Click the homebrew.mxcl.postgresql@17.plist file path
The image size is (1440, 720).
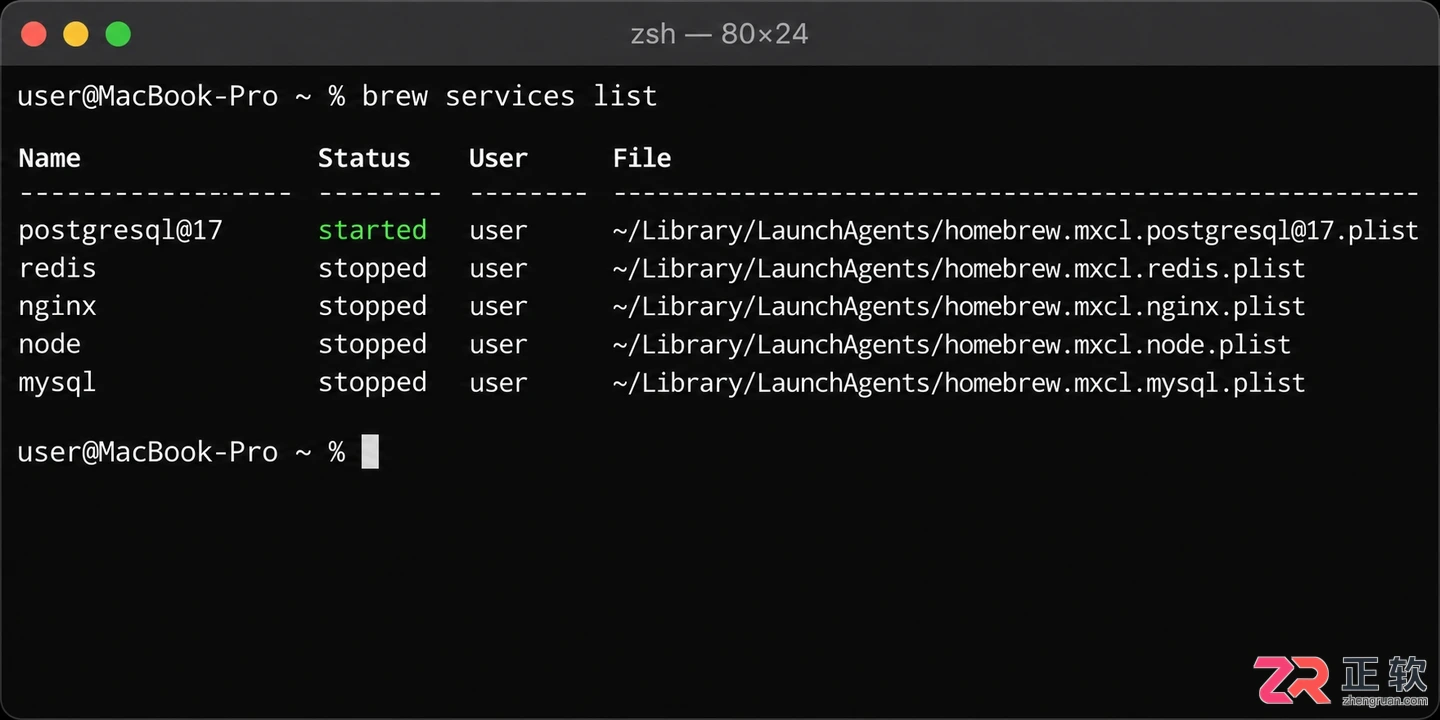click(x=1015, y=231)
